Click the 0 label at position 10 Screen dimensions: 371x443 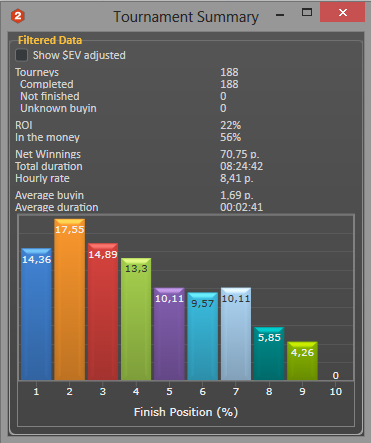(x=336, y=376)
